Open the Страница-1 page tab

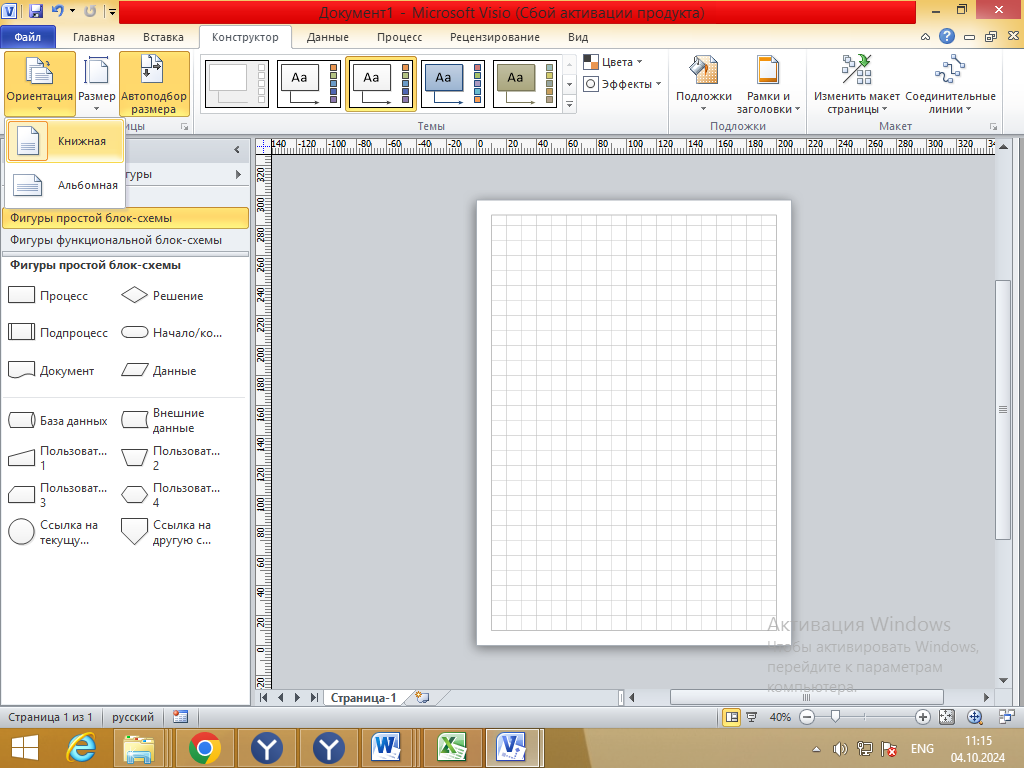363,697
